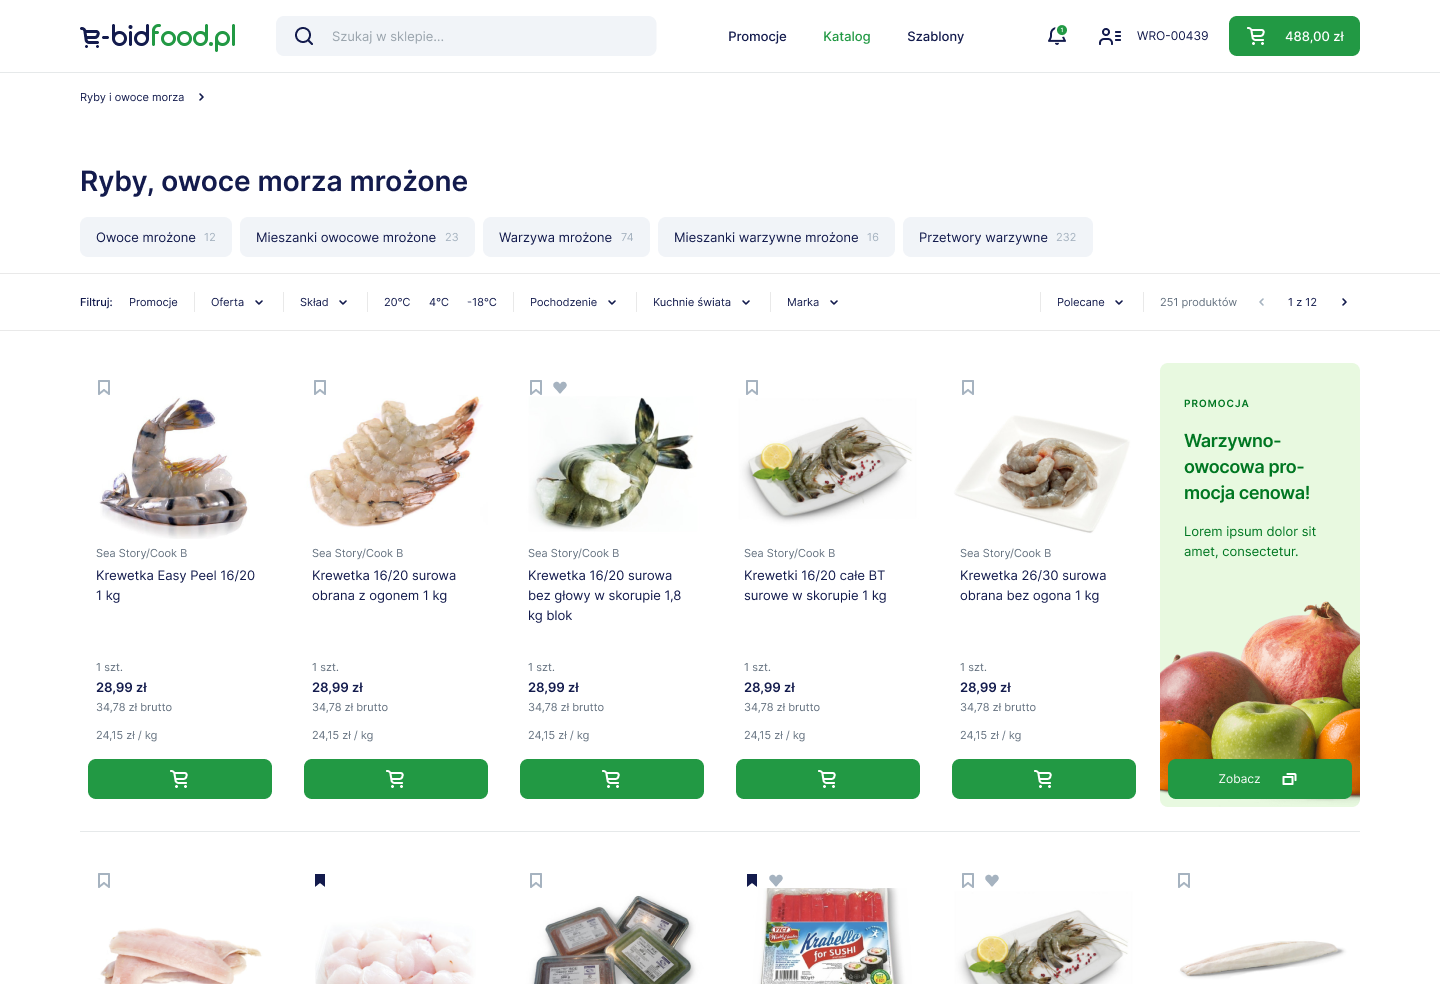Screen dimensions: 1440x984
Task: Add Krewetka 26/30 surowa obrana to cart
Action: tap(1044, 779)
